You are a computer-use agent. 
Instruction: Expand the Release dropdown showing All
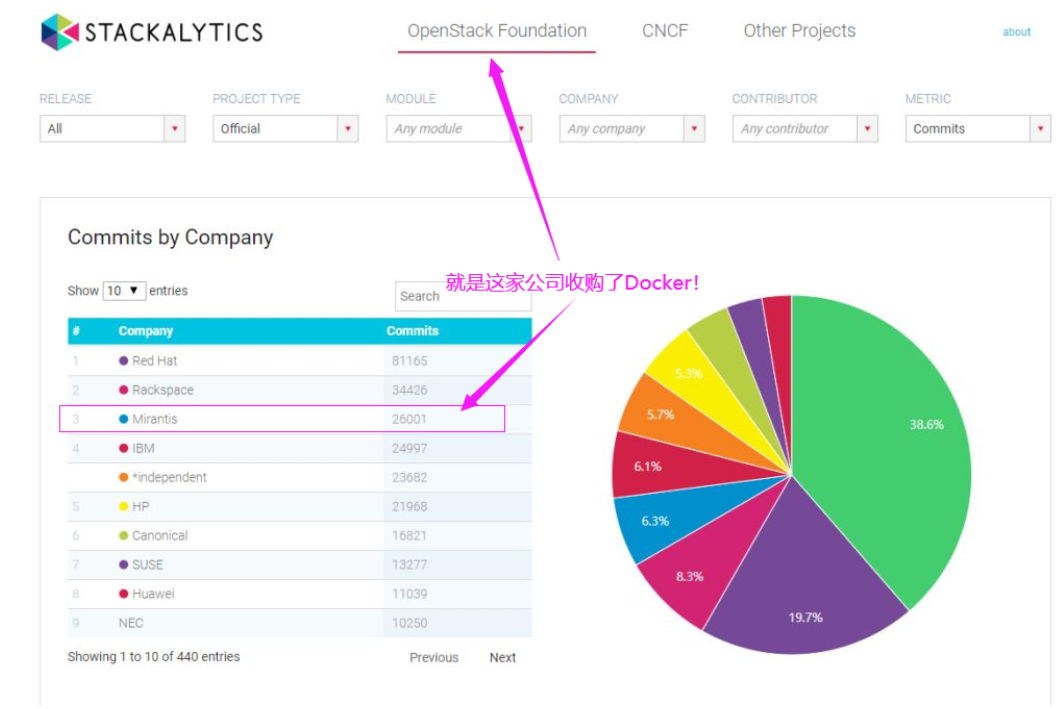(x=112, y=128)
